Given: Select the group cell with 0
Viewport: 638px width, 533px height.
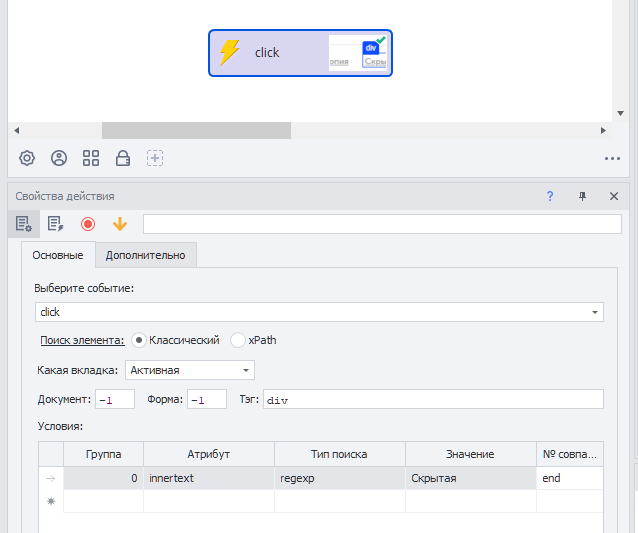Looking at the screenshot, I should [103, 478].
